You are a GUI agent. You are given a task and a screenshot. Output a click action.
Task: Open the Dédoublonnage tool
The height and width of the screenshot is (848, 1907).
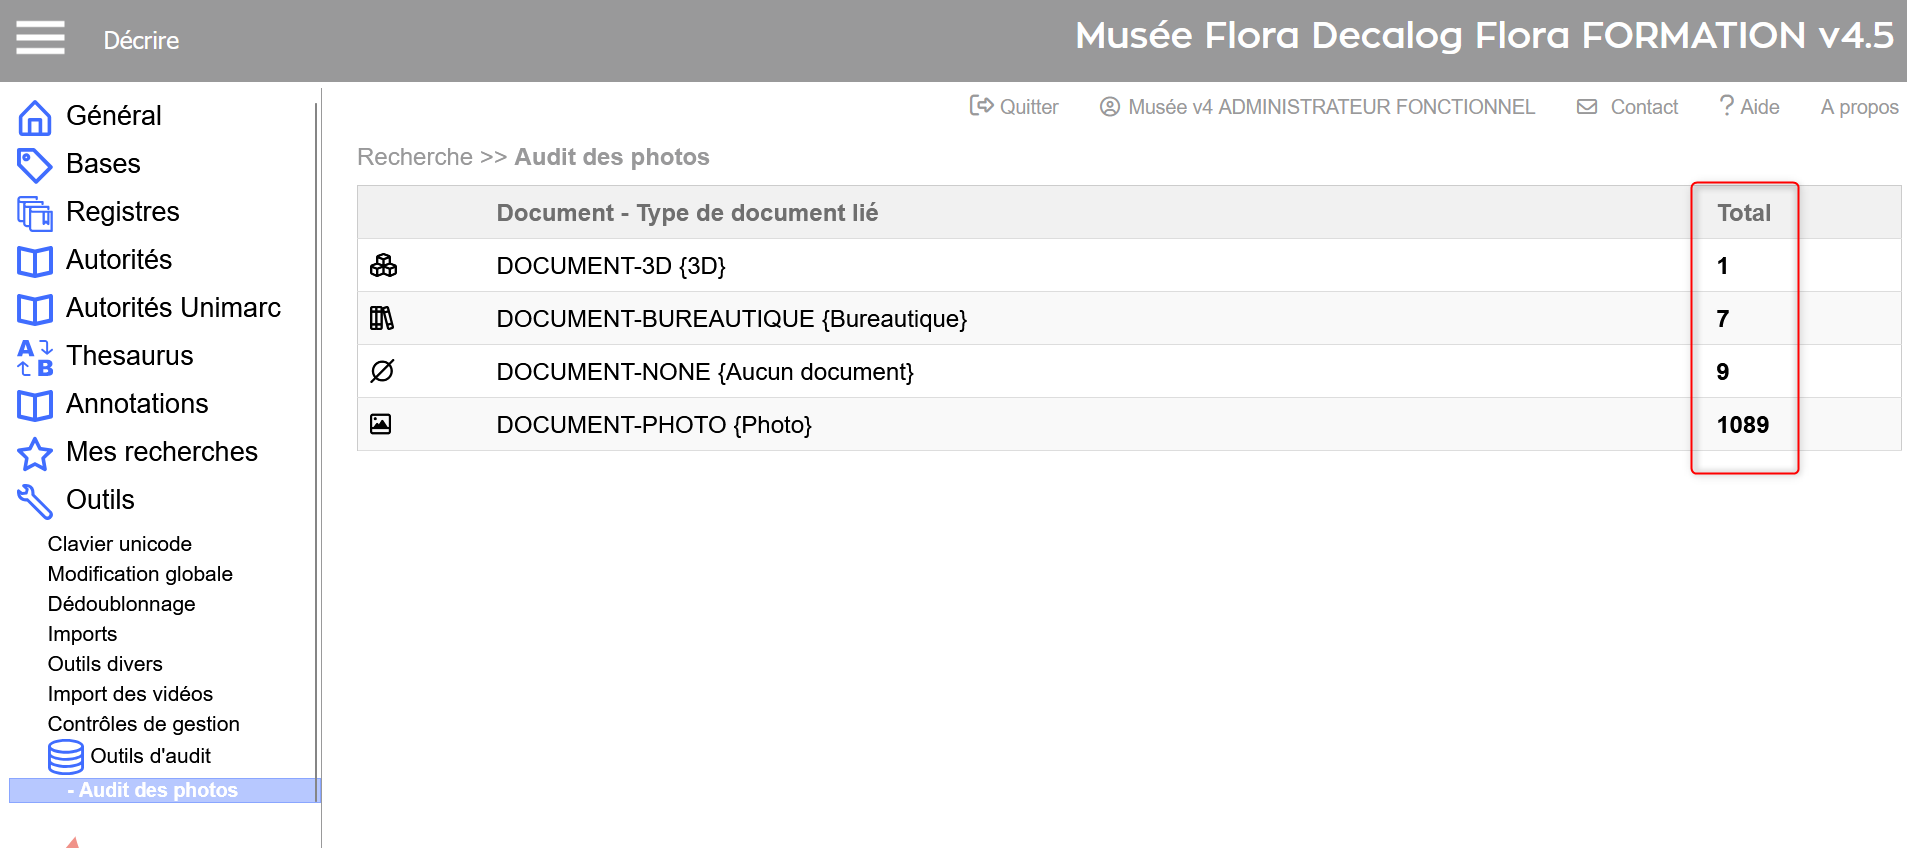(x=121, y=604)
